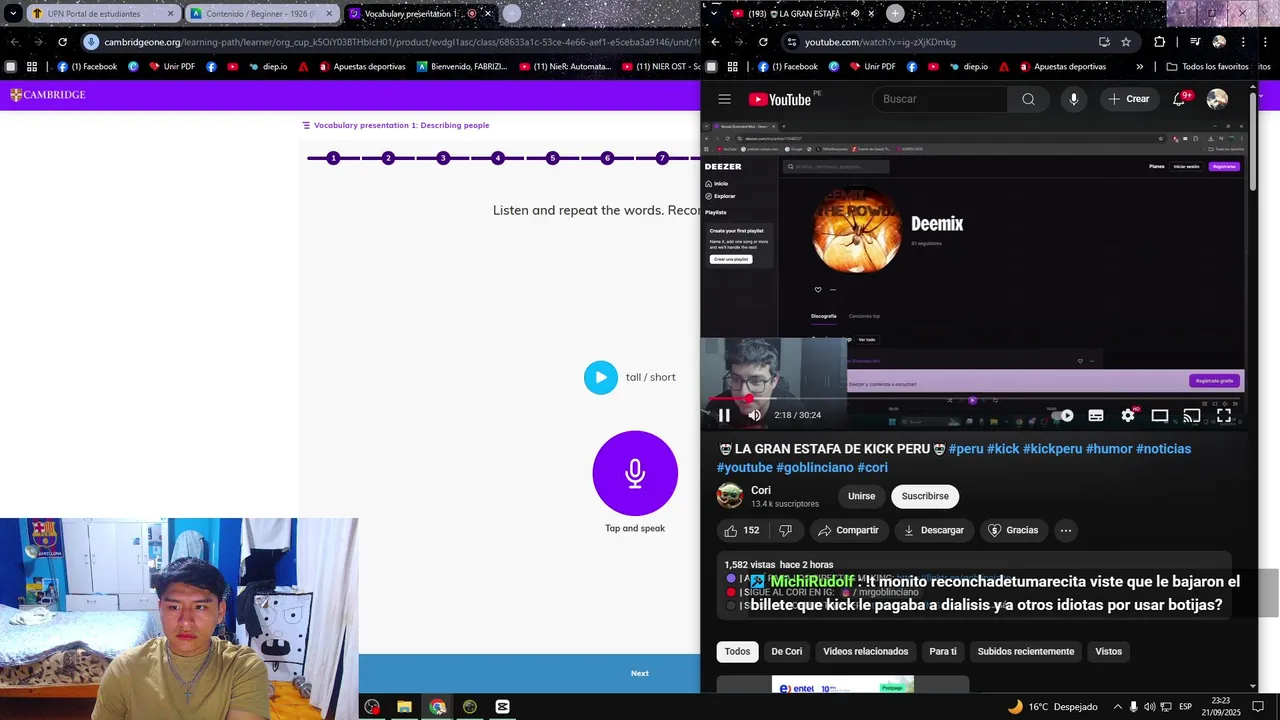Open more actions ellipsis under video
The height and width of the screenshot is (720, 1280).
click(x=1066, y=530)
